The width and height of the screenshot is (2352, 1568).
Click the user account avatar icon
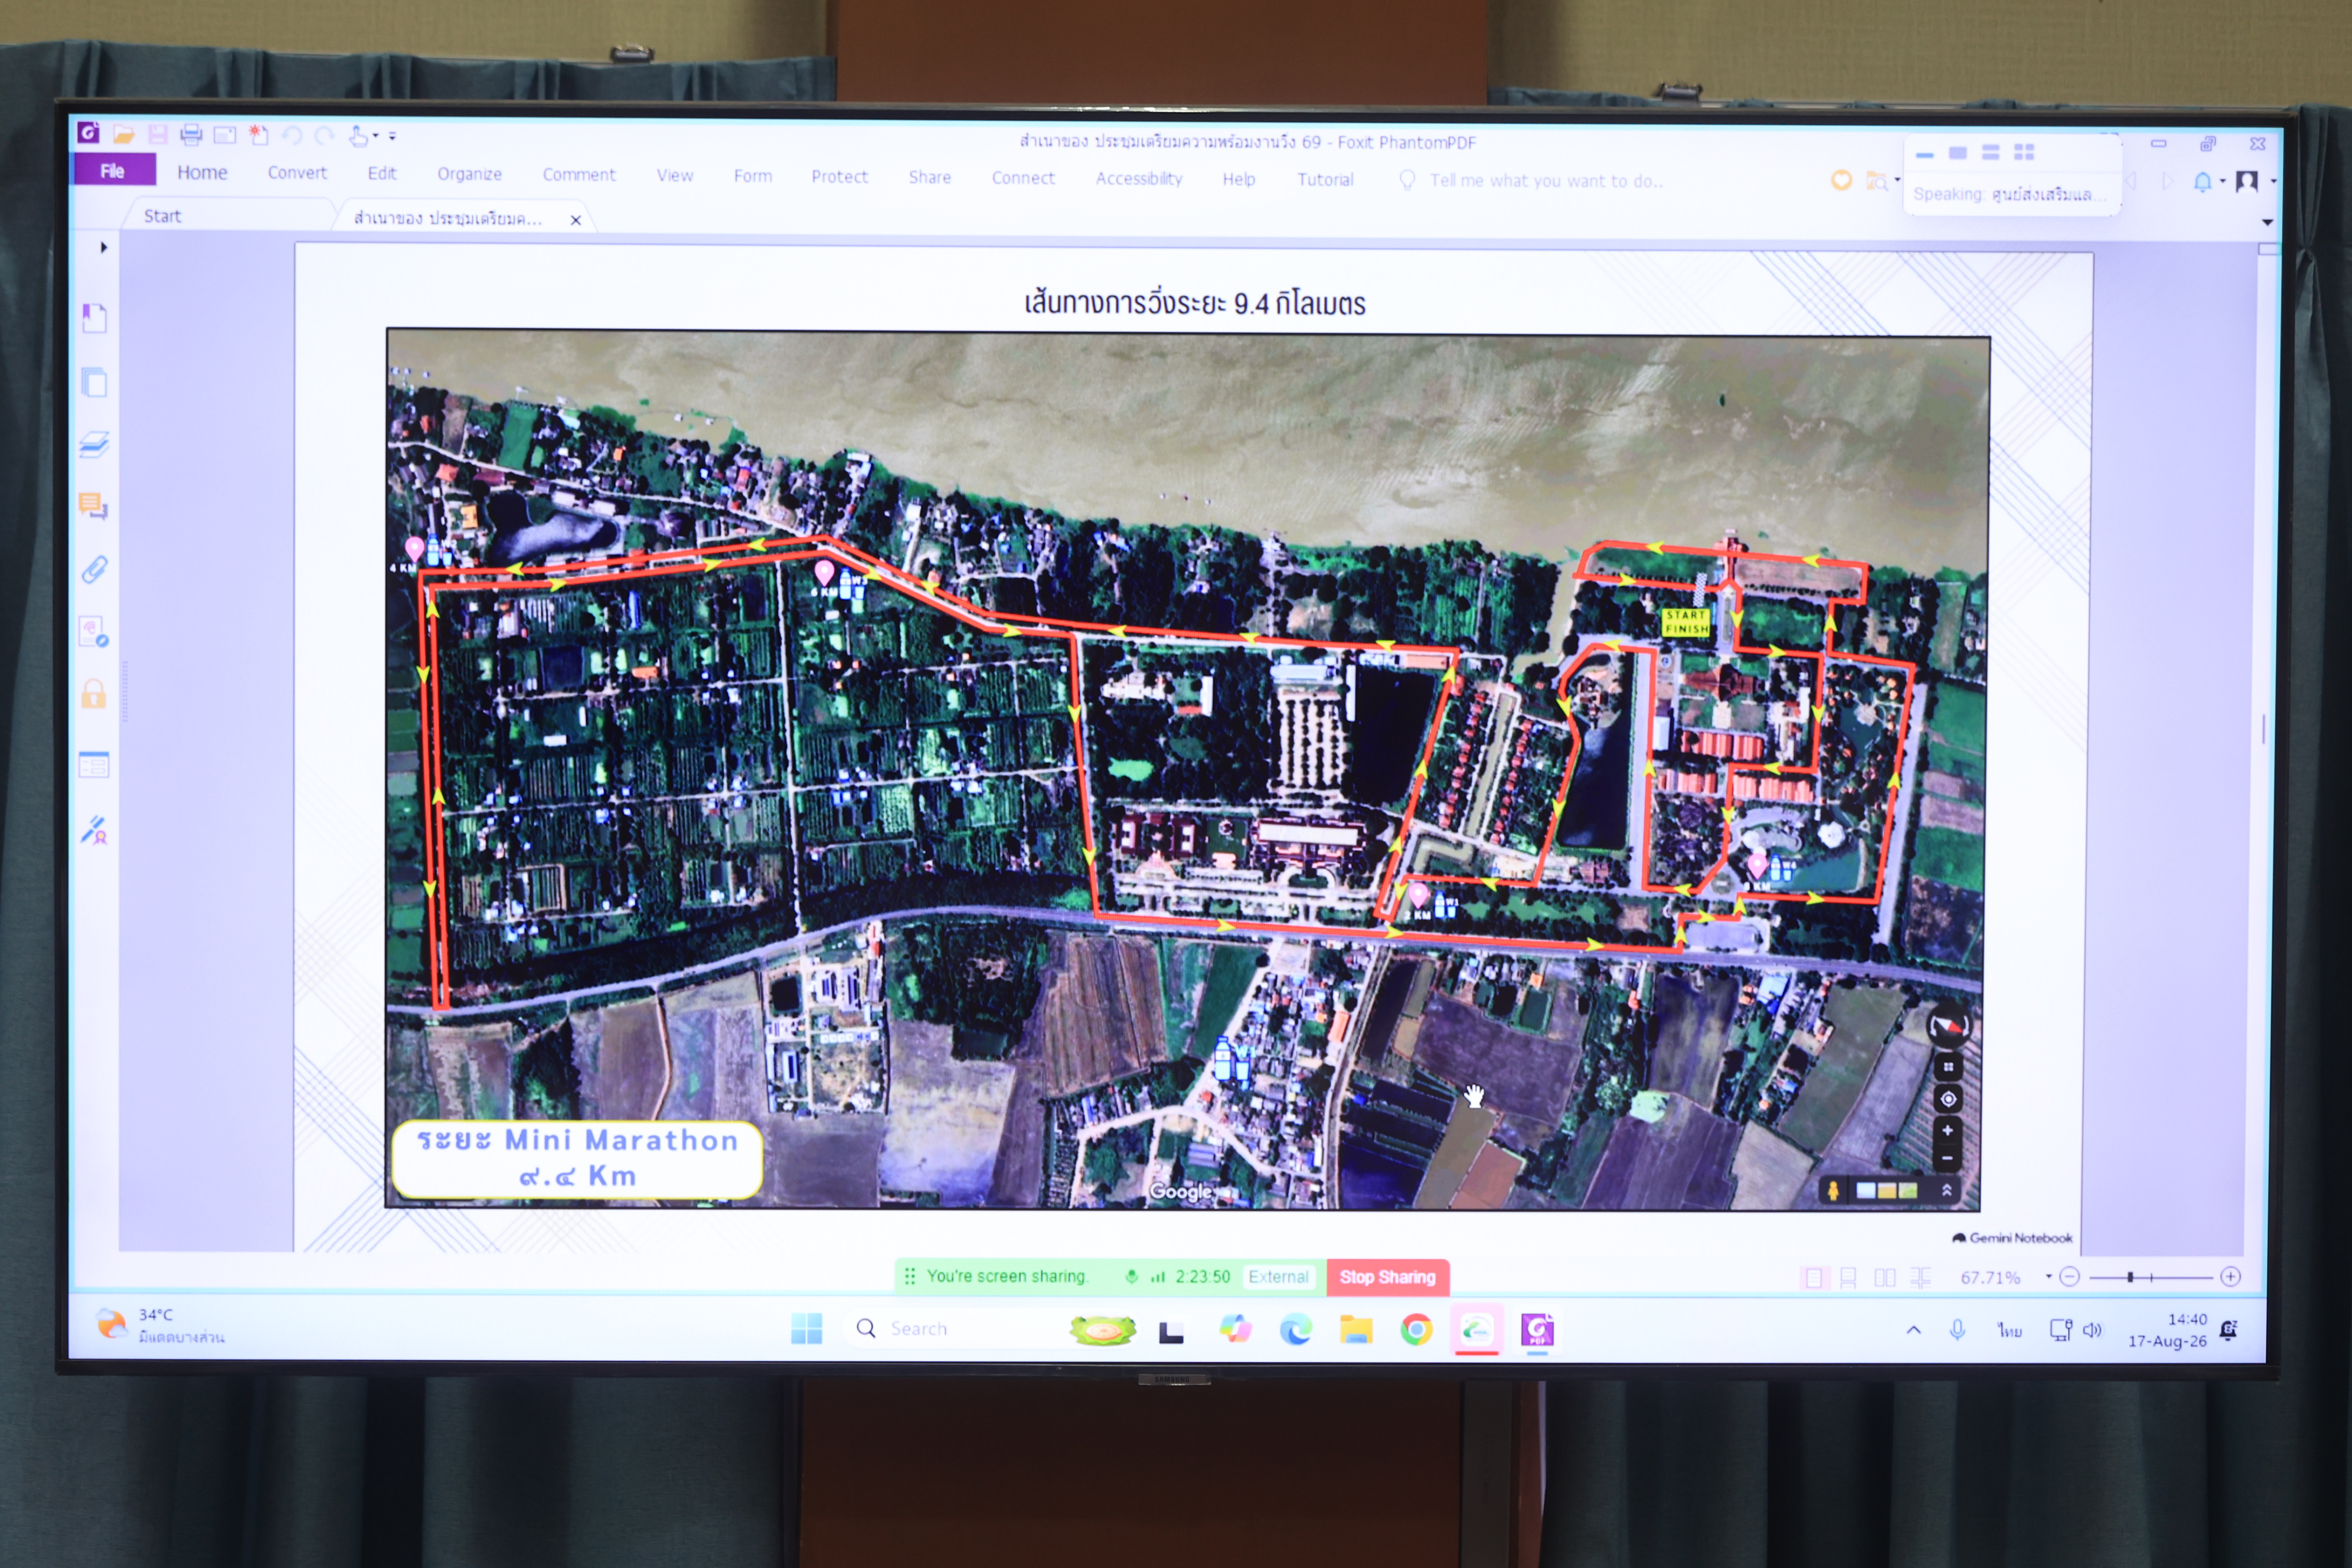(x=2247, y=181)
